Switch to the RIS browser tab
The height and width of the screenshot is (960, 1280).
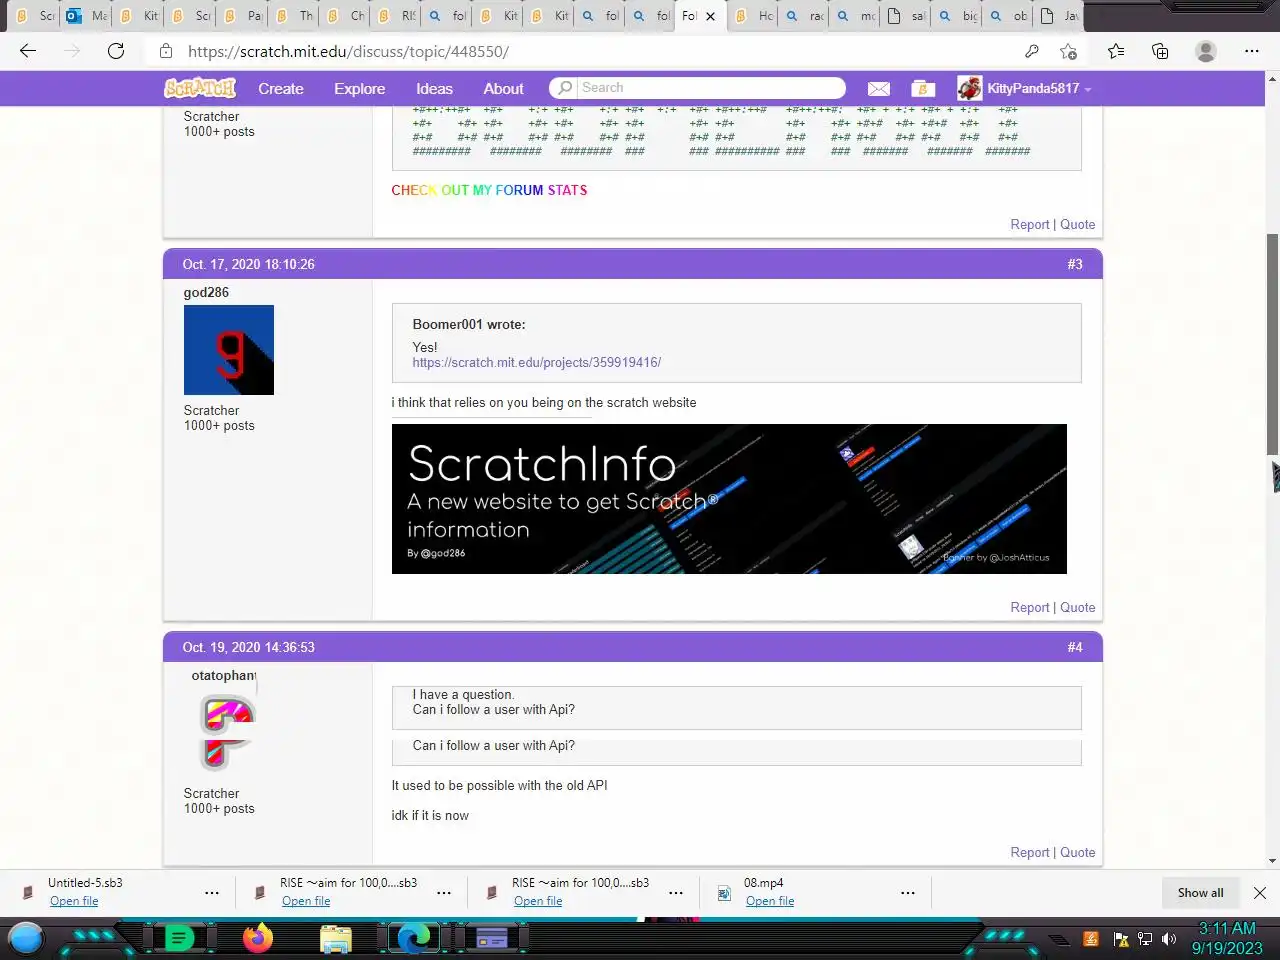click(x=396, y=16)
